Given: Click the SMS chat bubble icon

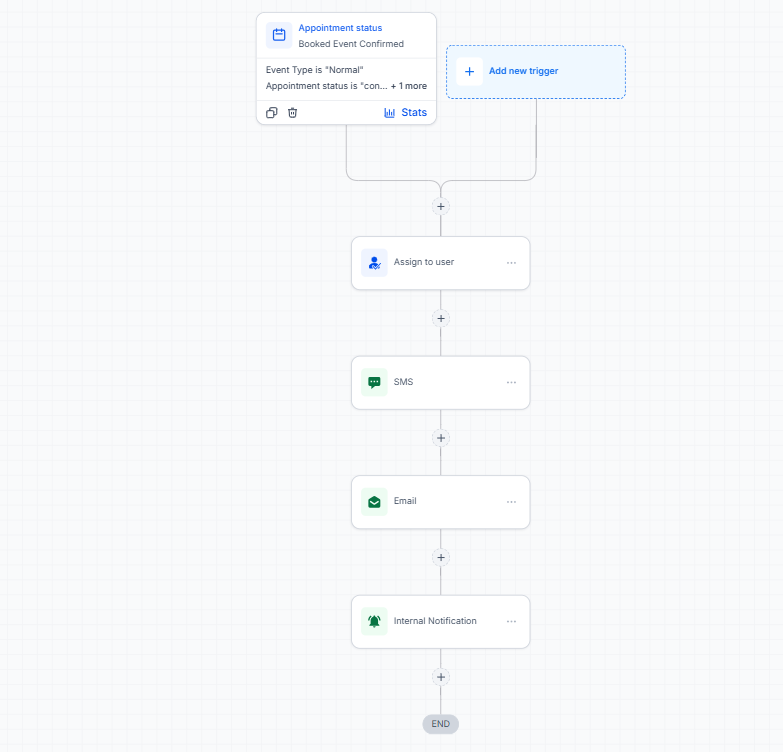Looking at the screenshot, I should [x=374, y=382].
